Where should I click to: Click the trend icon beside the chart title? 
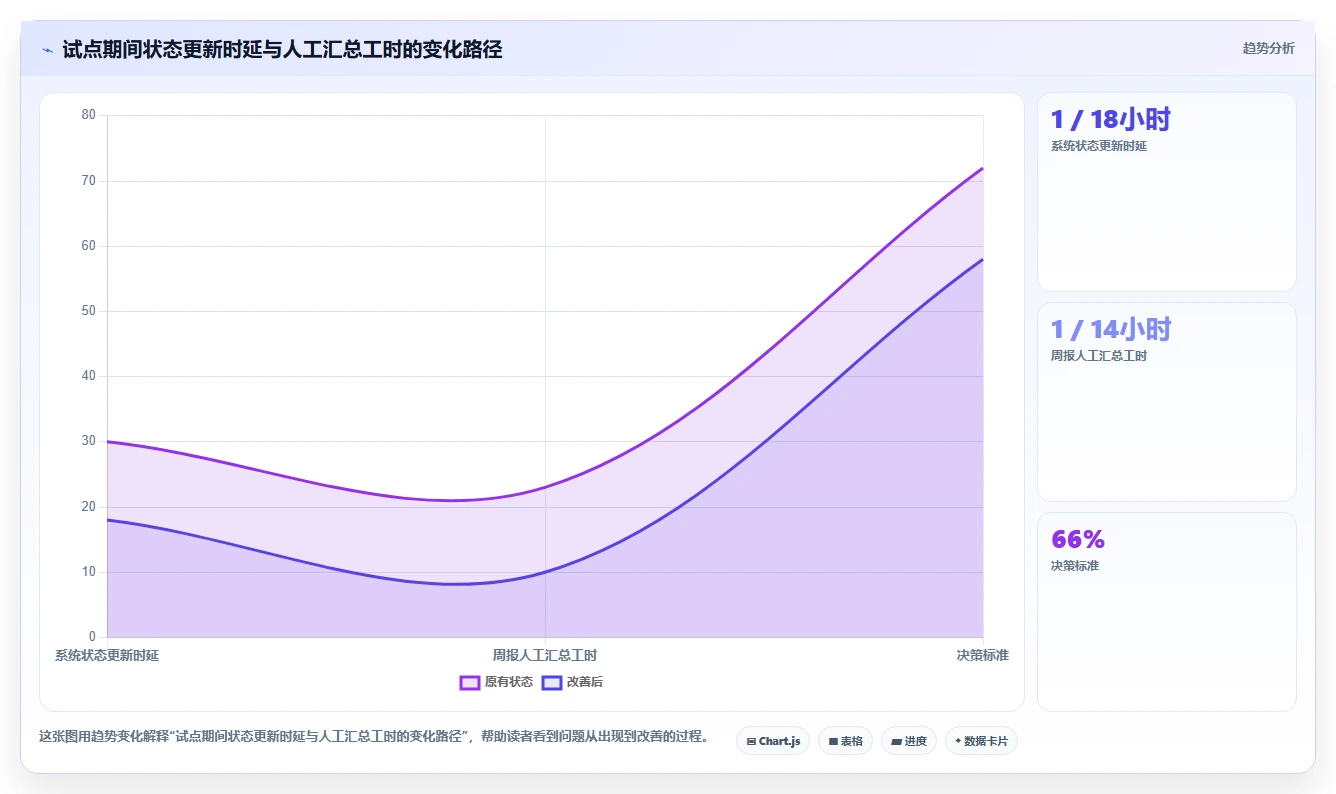point(48,49)
